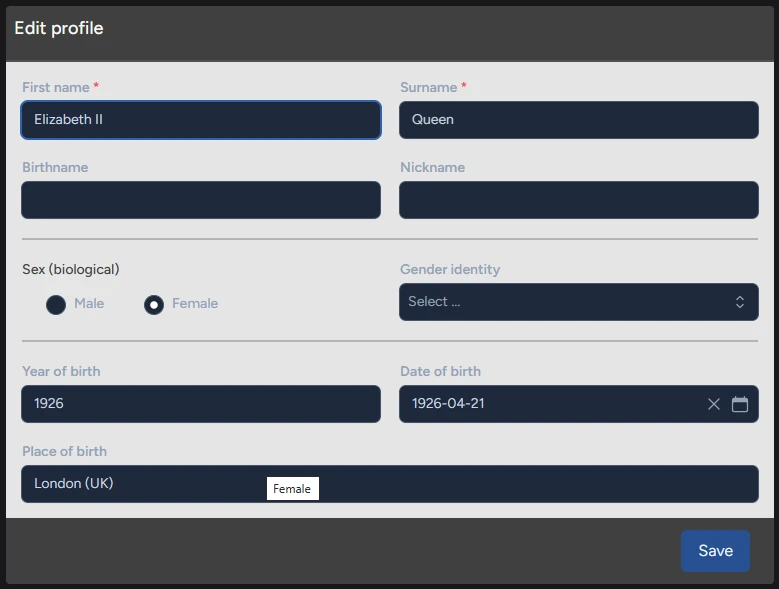Click the Nickname label text
779x589 pixels.
(432, 167)
